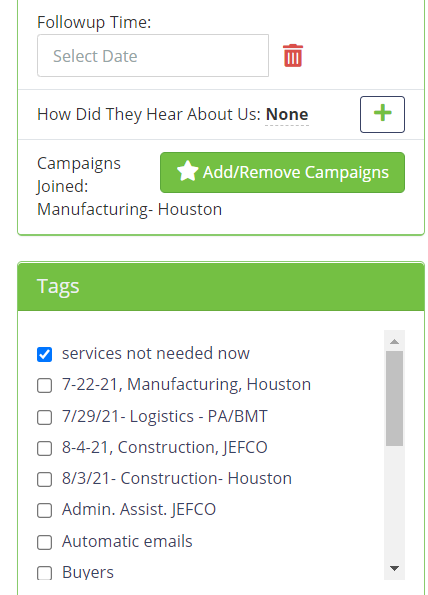The image size is (428, 595).
Task: Enable the '7/29/21- Logistics - PA/BMT' tag
Action: pyautogui.click(x=44, y=417)
